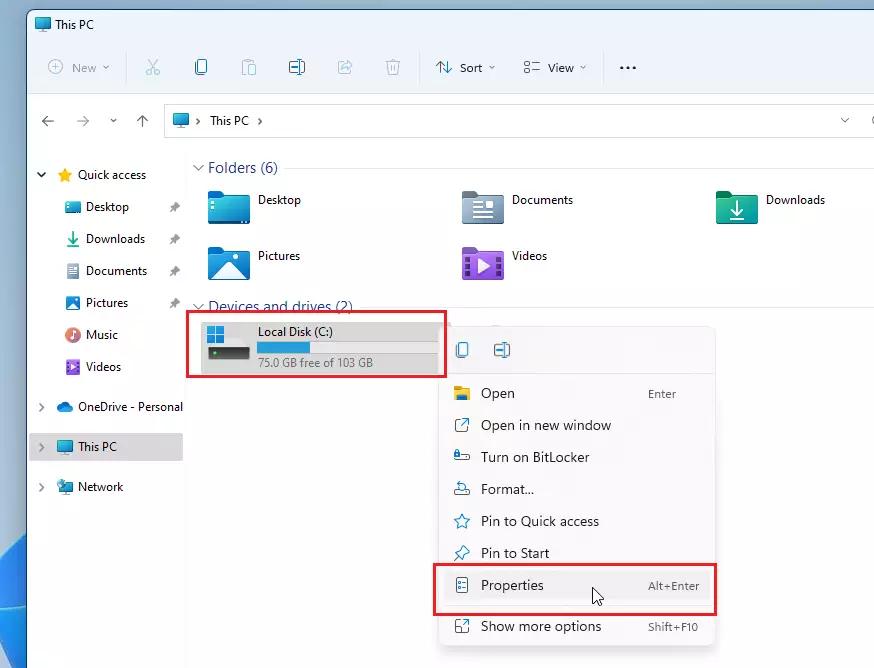Go up one folder level
This screenshot has width=874, height=668.
tap(142, 120)
